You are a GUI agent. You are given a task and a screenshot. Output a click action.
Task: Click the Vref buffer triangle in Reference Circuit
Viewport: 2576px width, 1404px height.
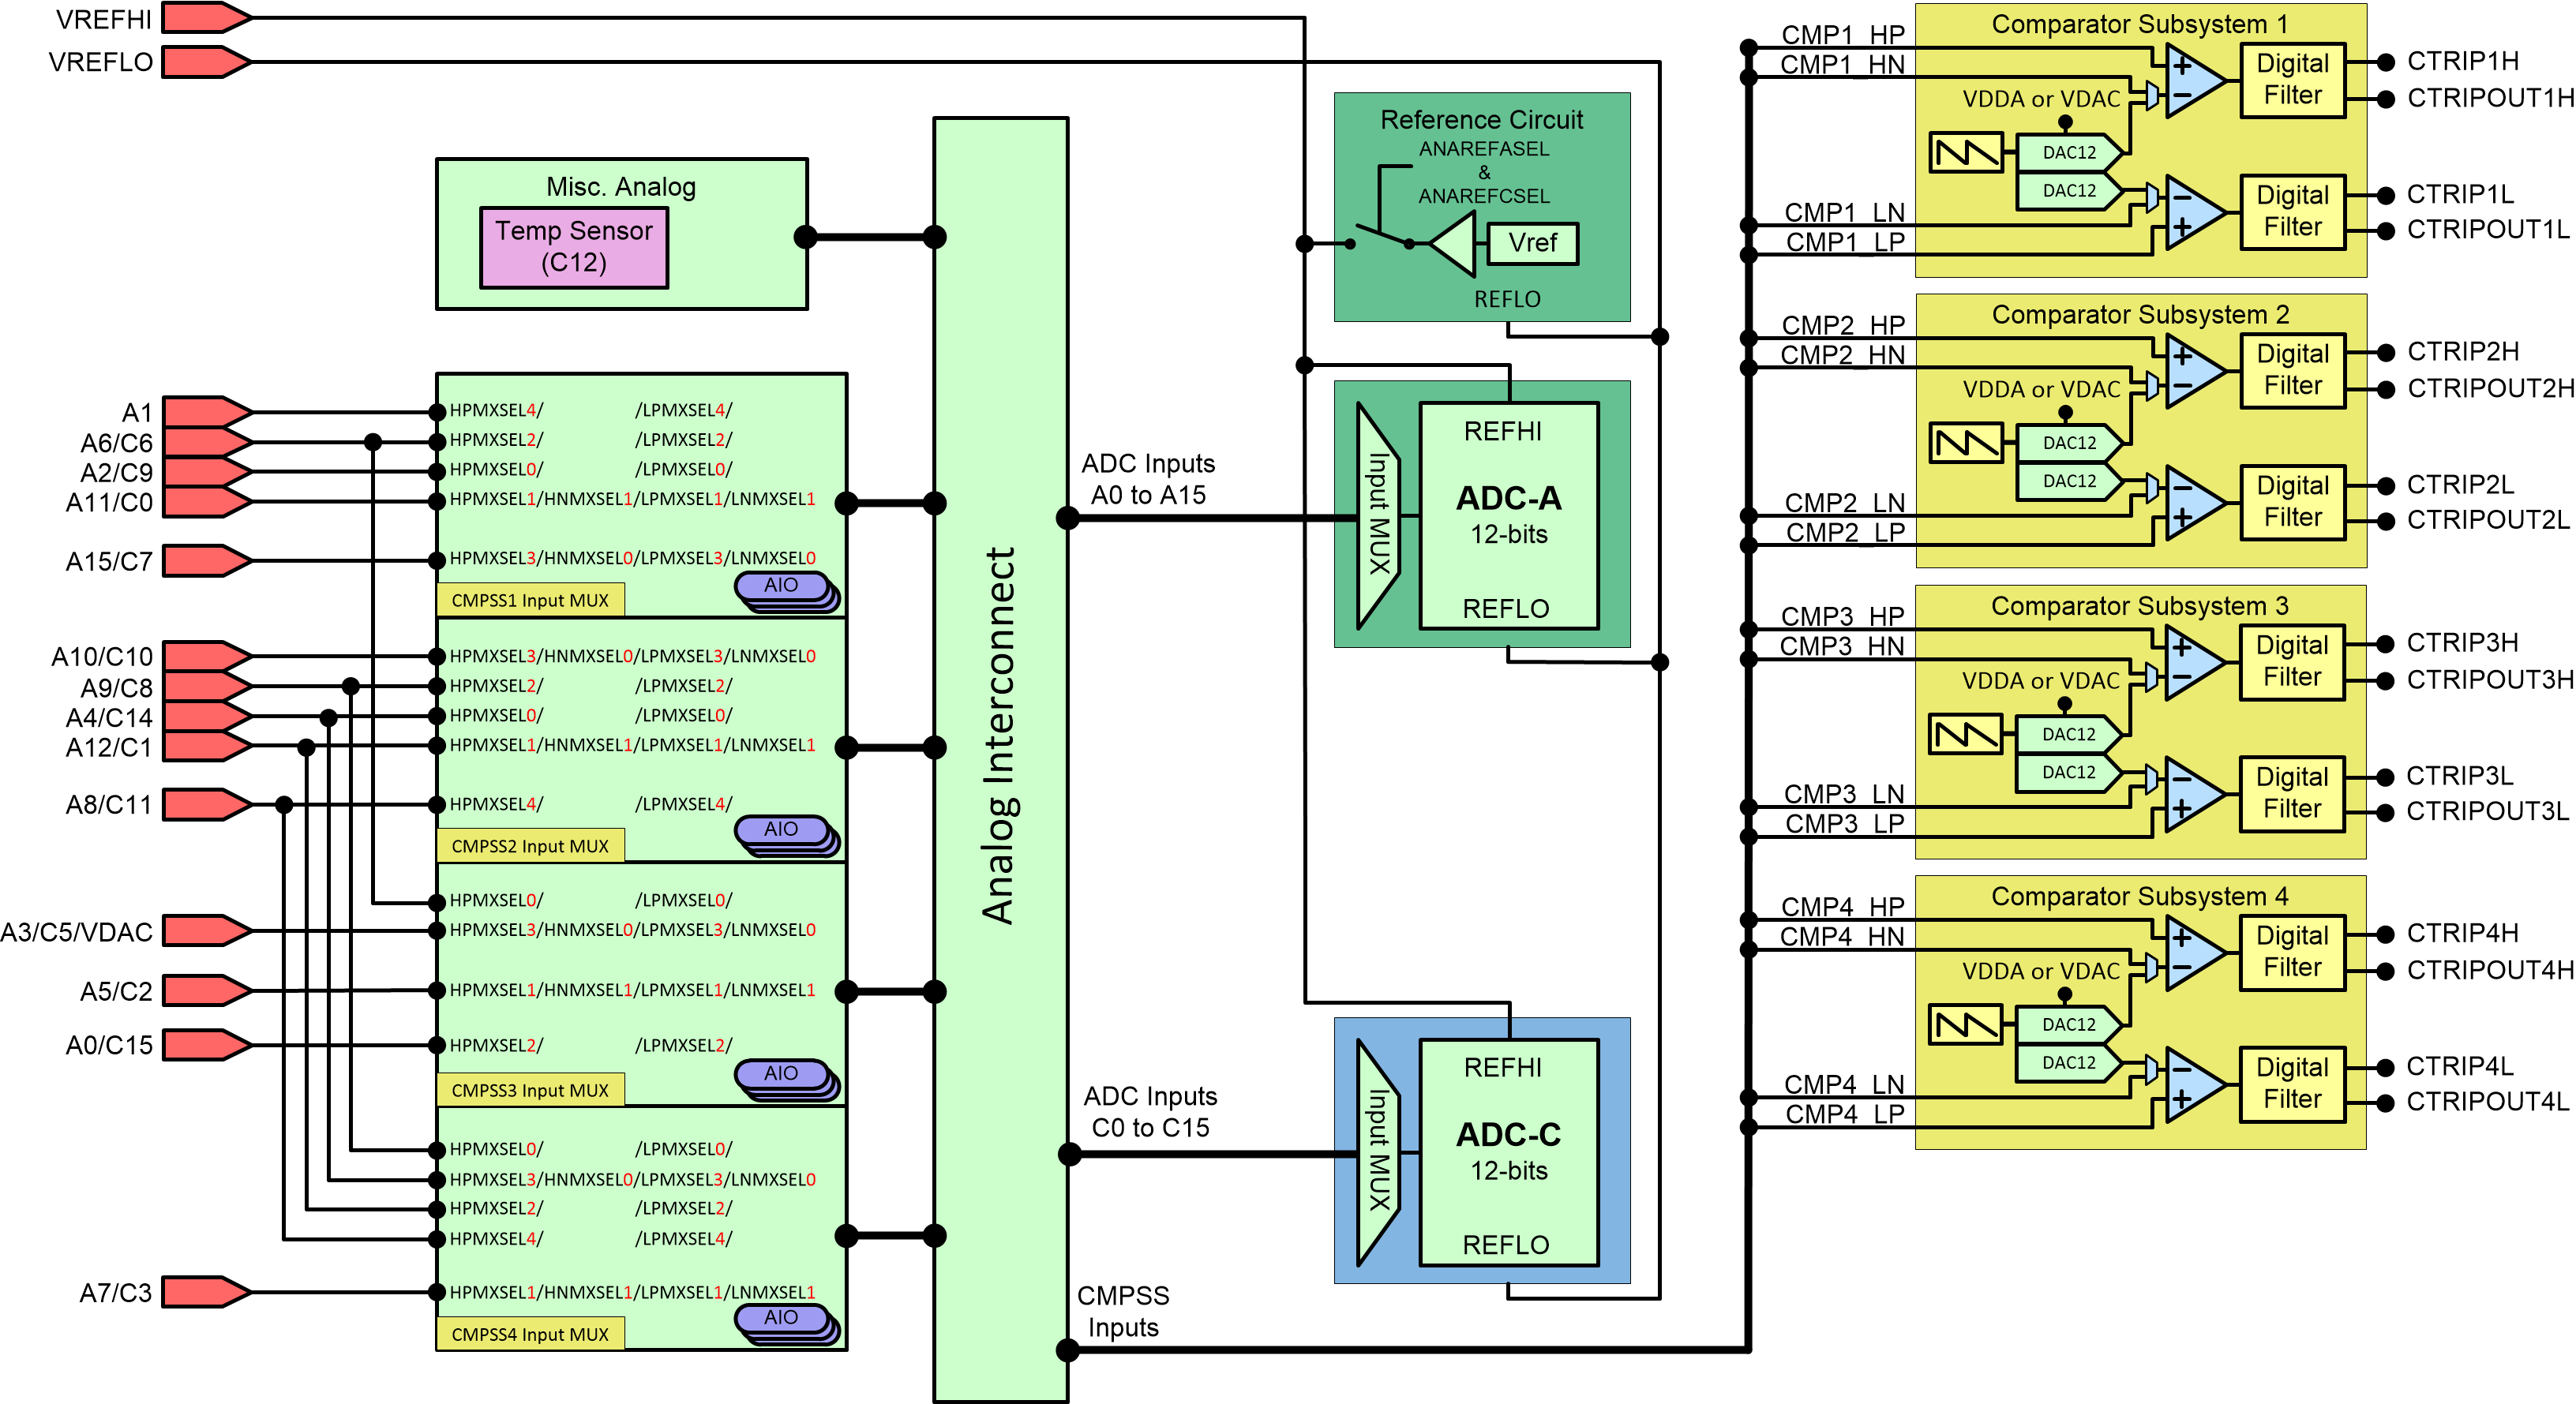(x=1453, y=243)
